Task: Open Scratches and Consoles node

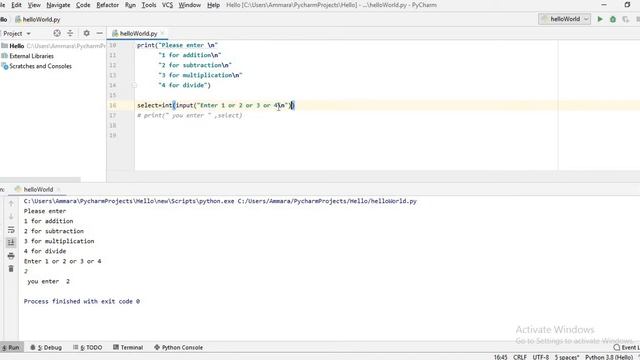Action: [x=40, y=66]
